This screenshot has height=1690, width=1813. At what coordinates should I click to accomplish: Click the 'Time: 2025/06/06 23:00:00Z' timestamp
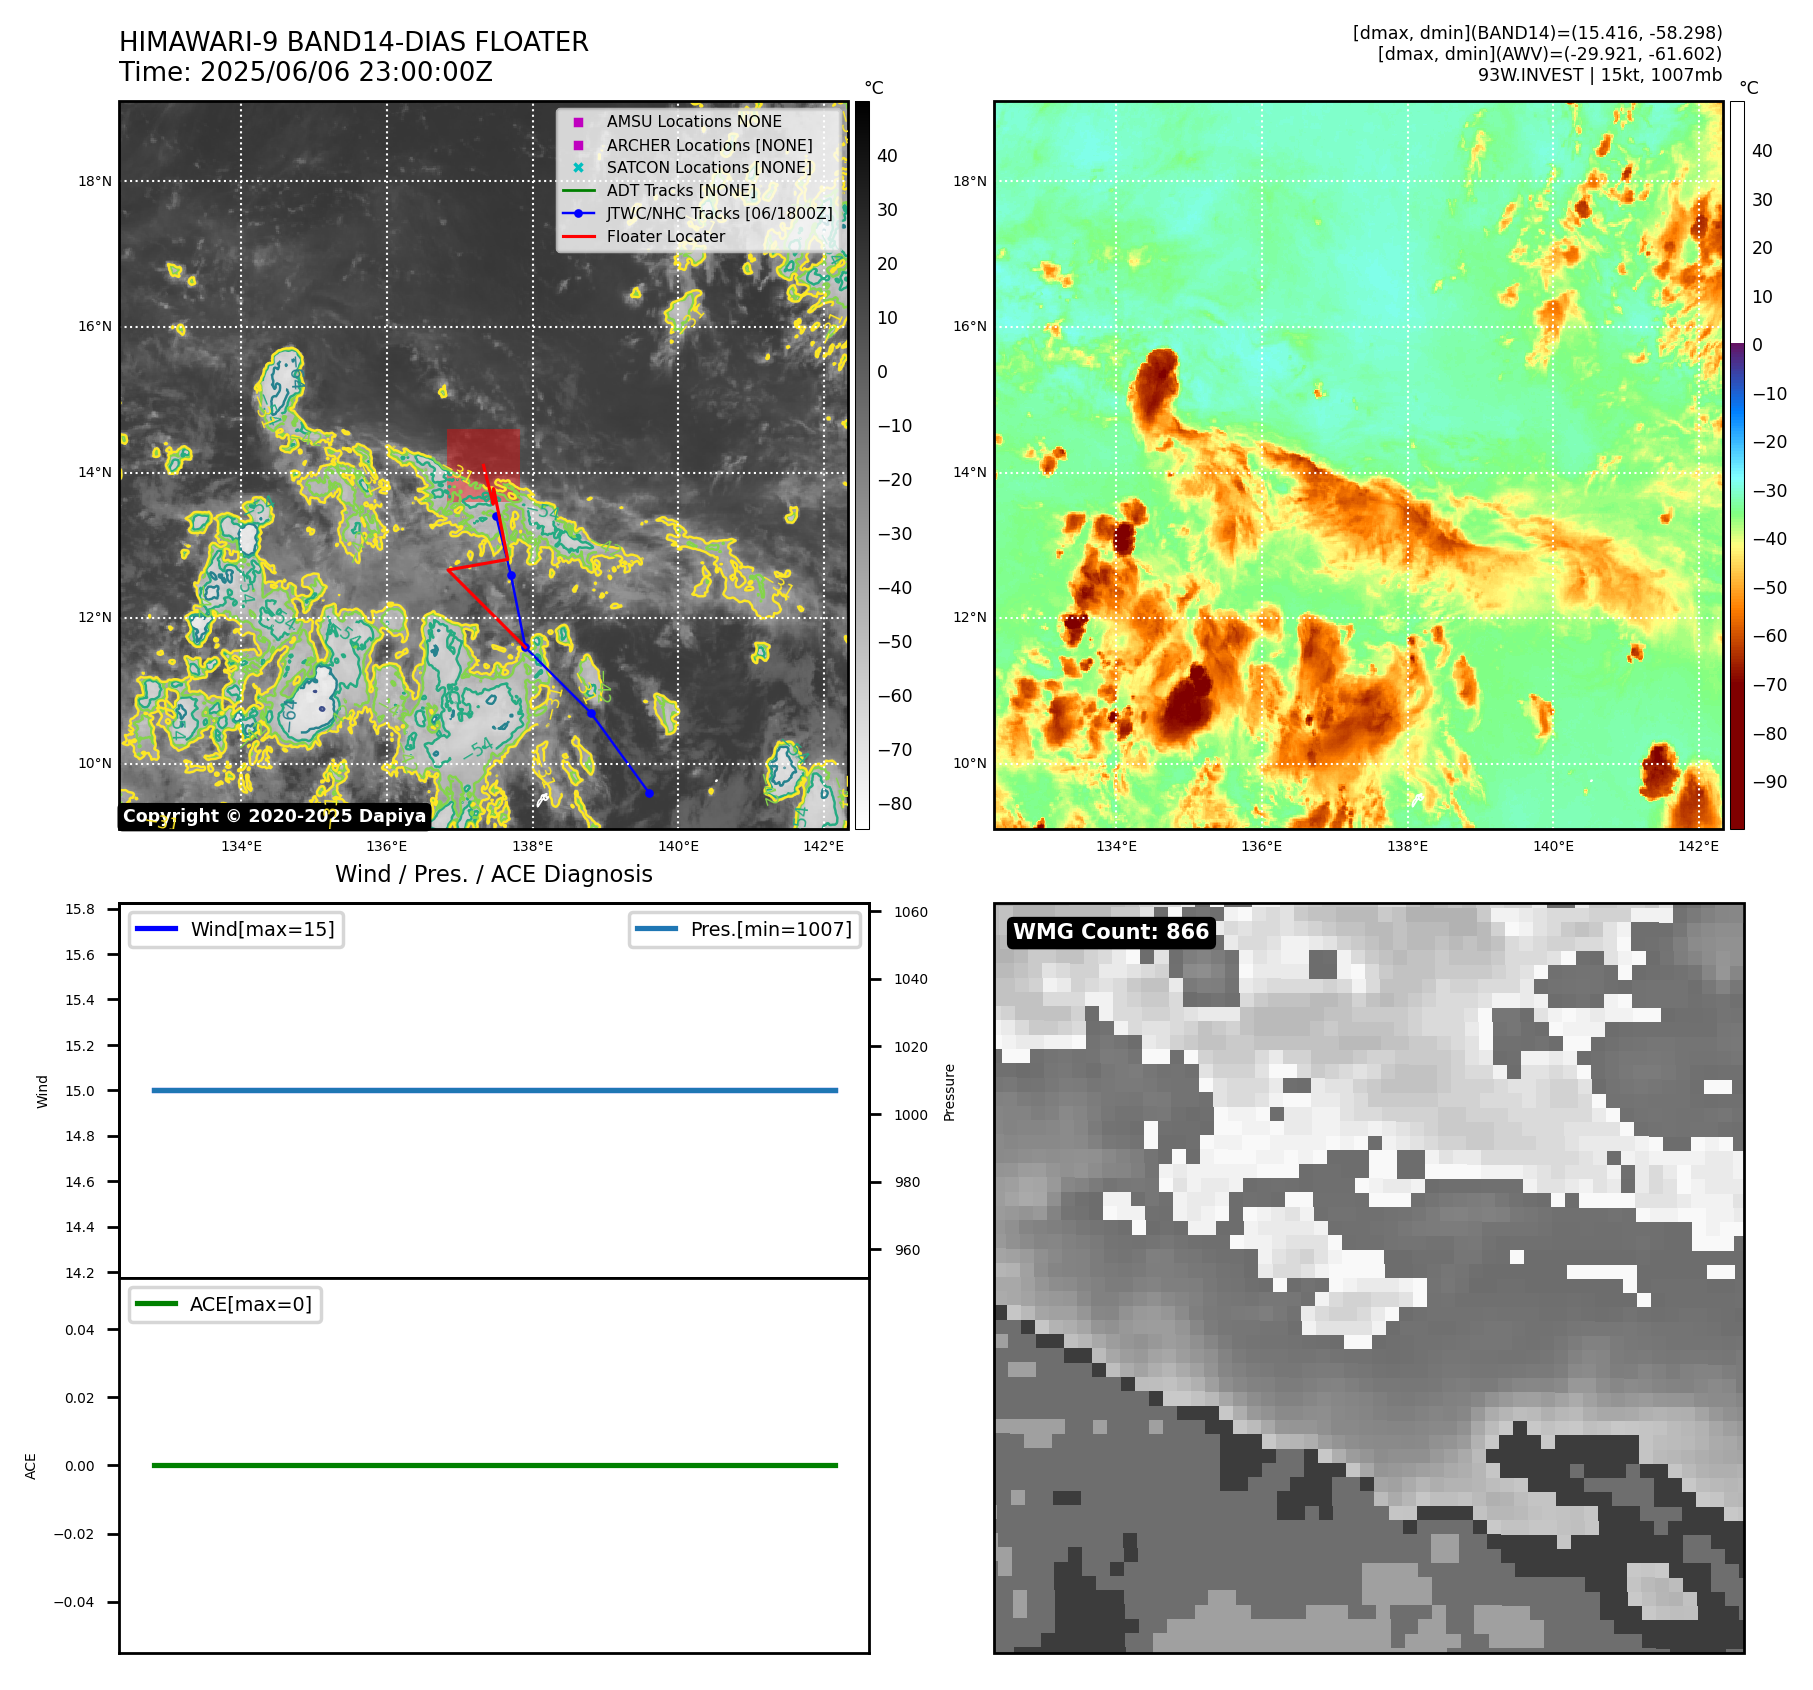pos(306,72)
